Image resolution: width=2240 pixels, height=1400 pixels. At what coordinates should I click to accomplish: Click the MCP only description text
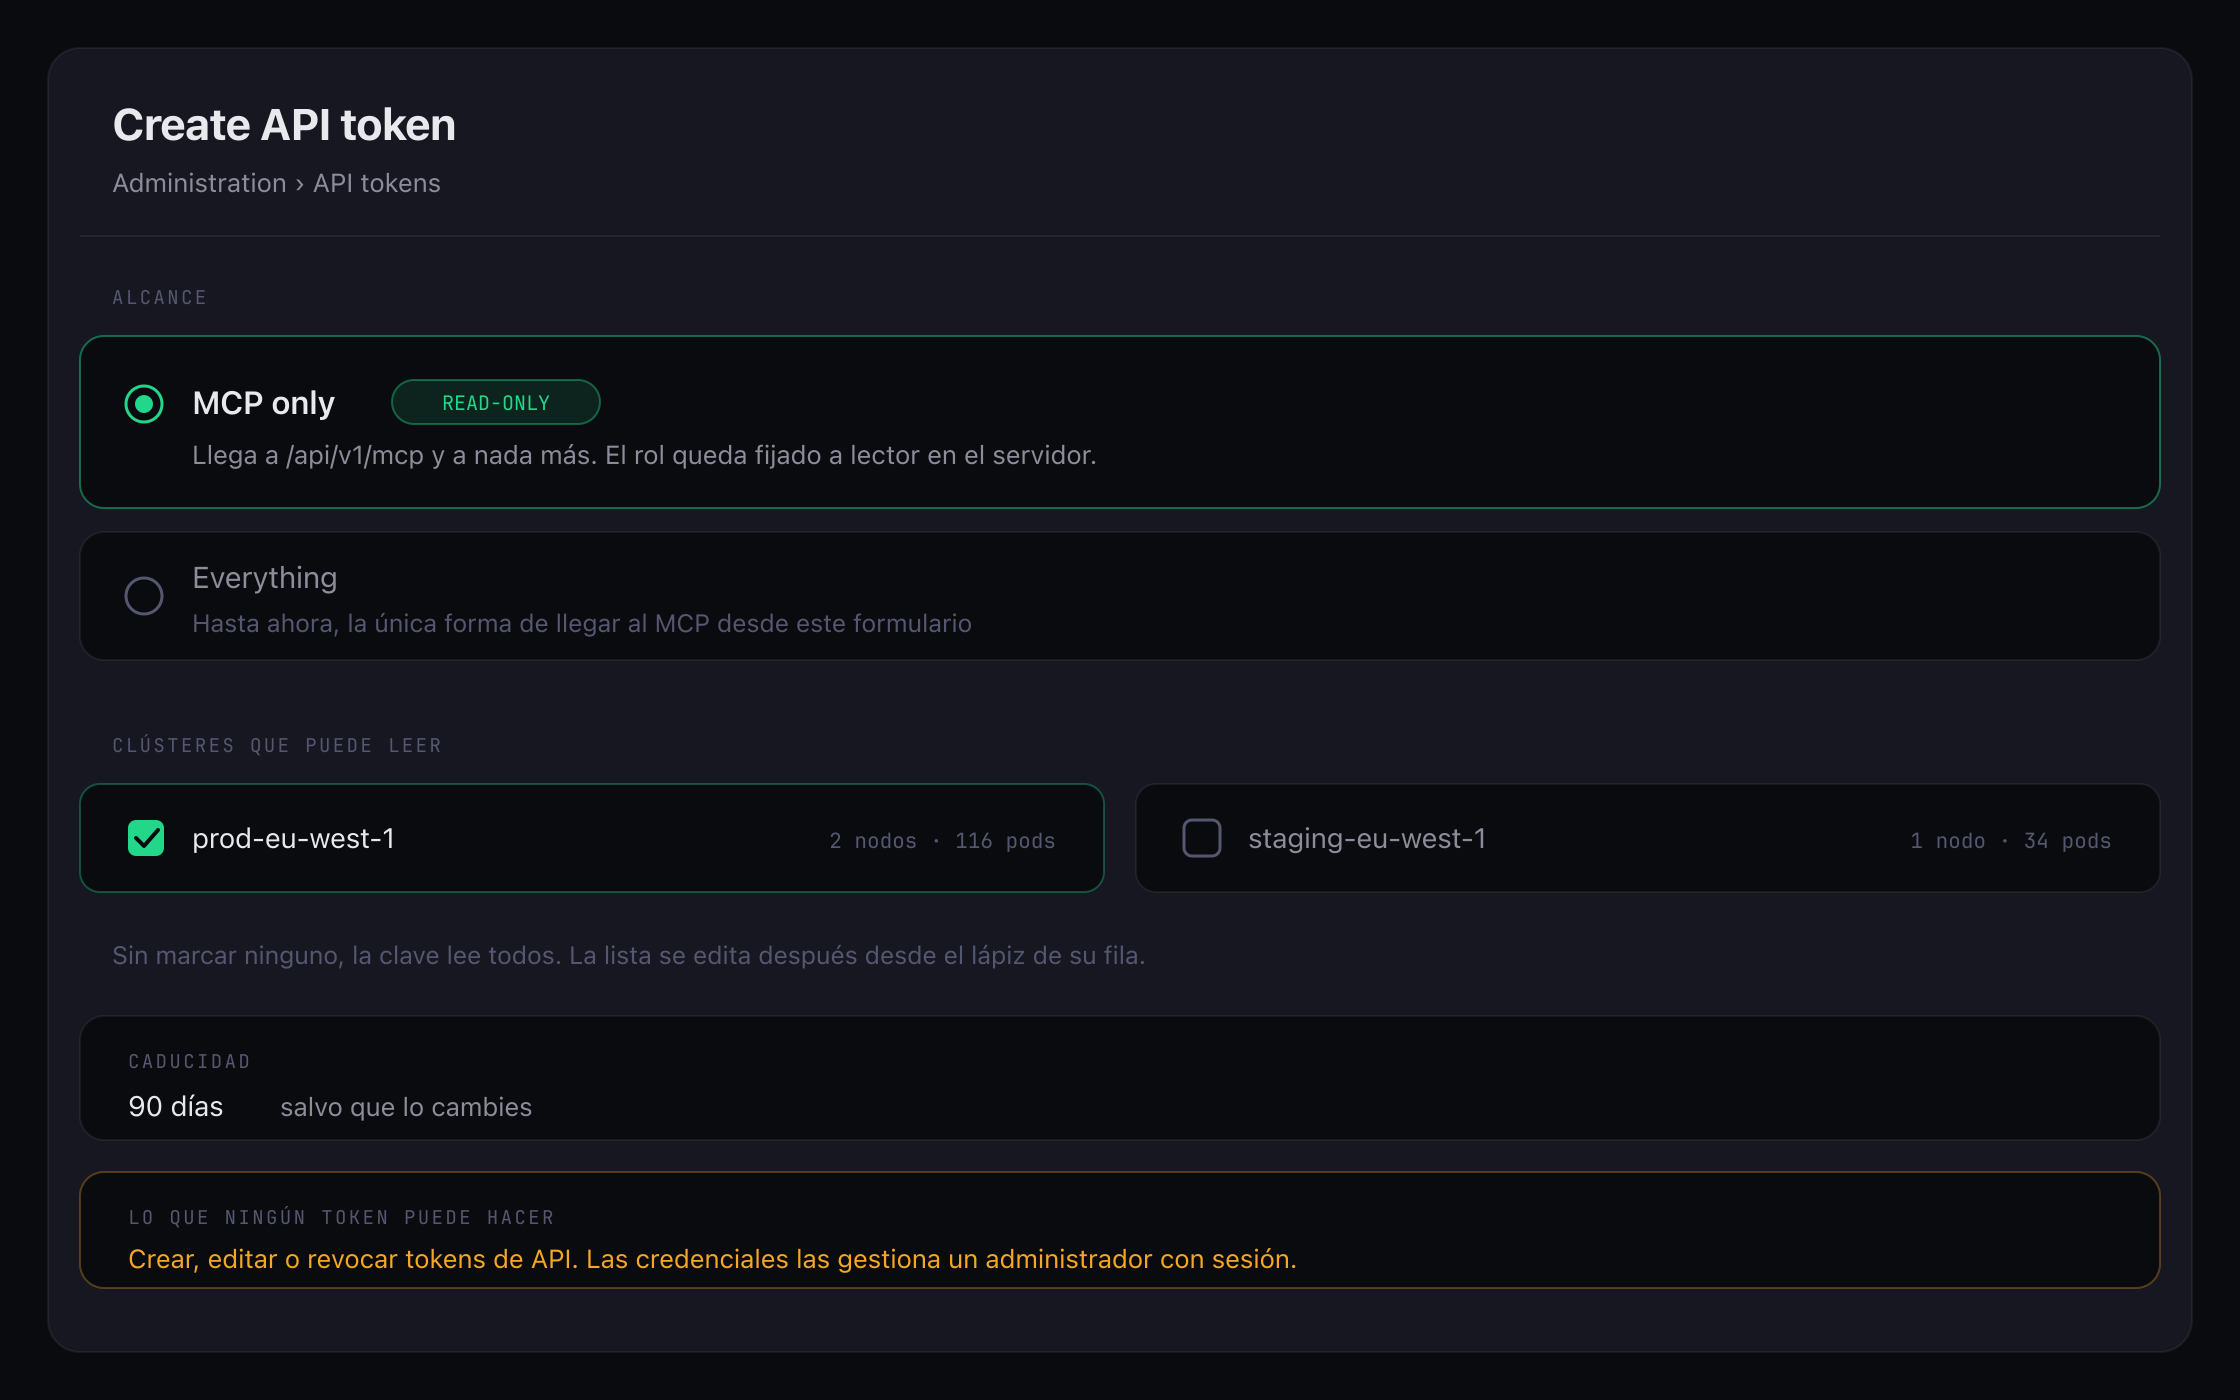644,455
